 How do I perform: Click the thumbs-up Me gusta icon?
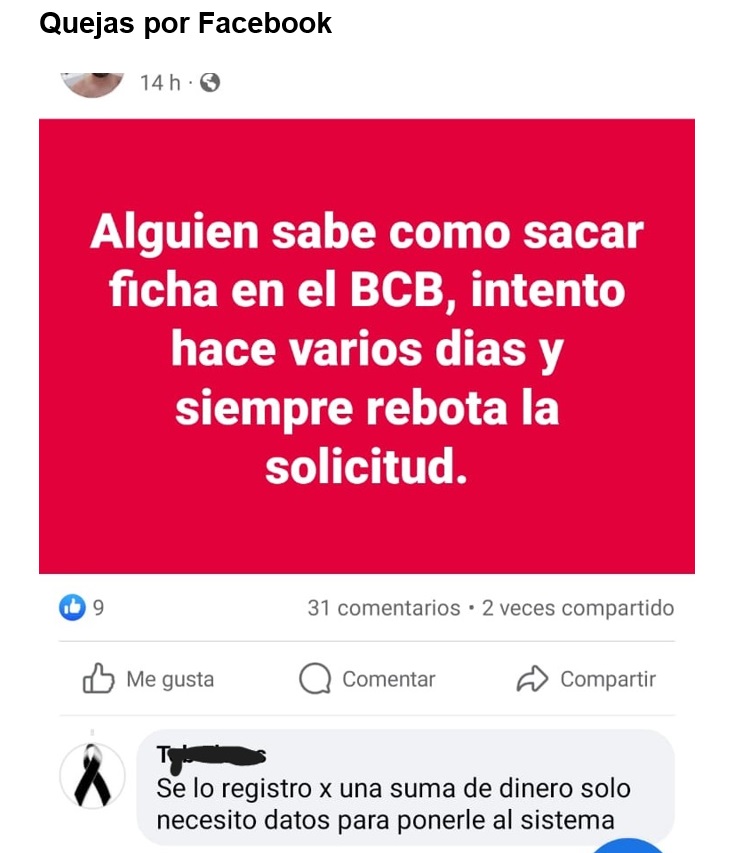(98, 678)
